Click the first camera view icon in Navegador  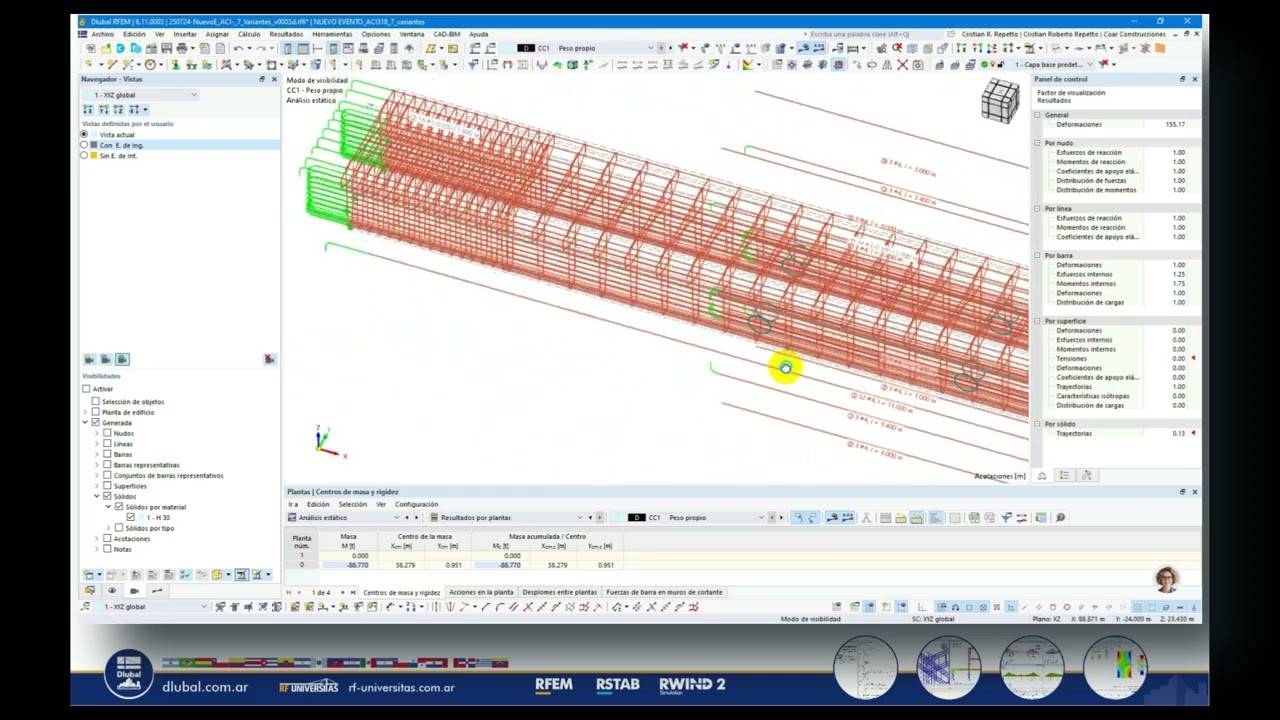click(89, 359)
